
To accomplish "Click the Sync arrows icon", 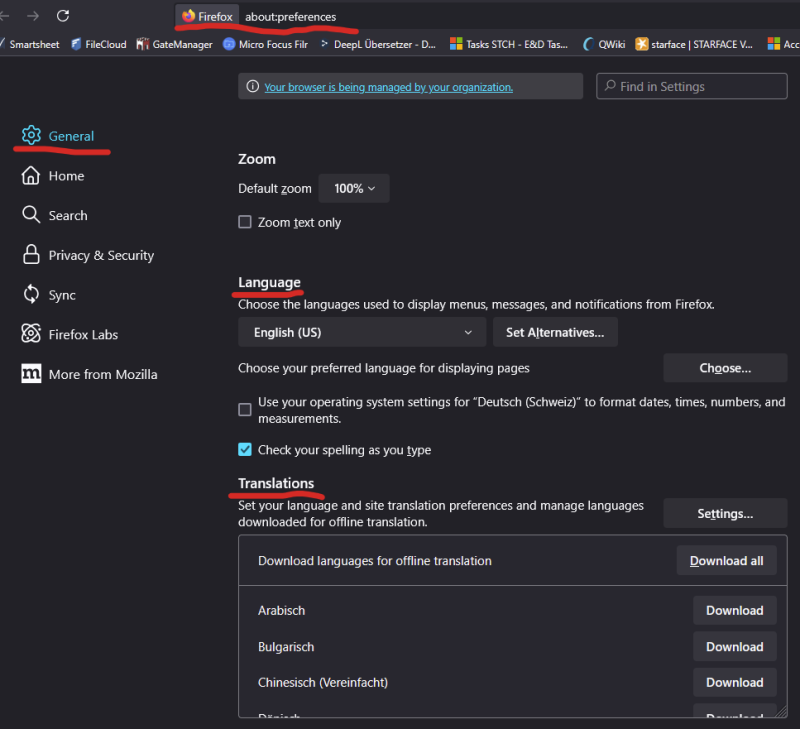I will 31,295.
